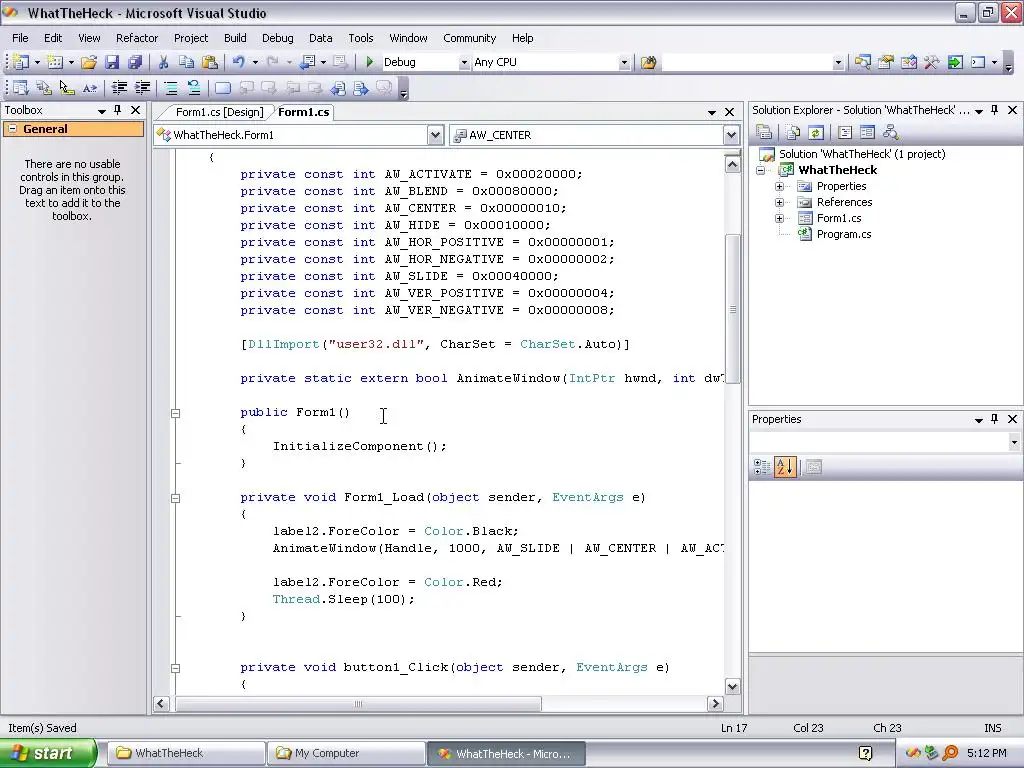
Task: Open the Solution Explorer toolbar icon
Action: pos(863,62)
